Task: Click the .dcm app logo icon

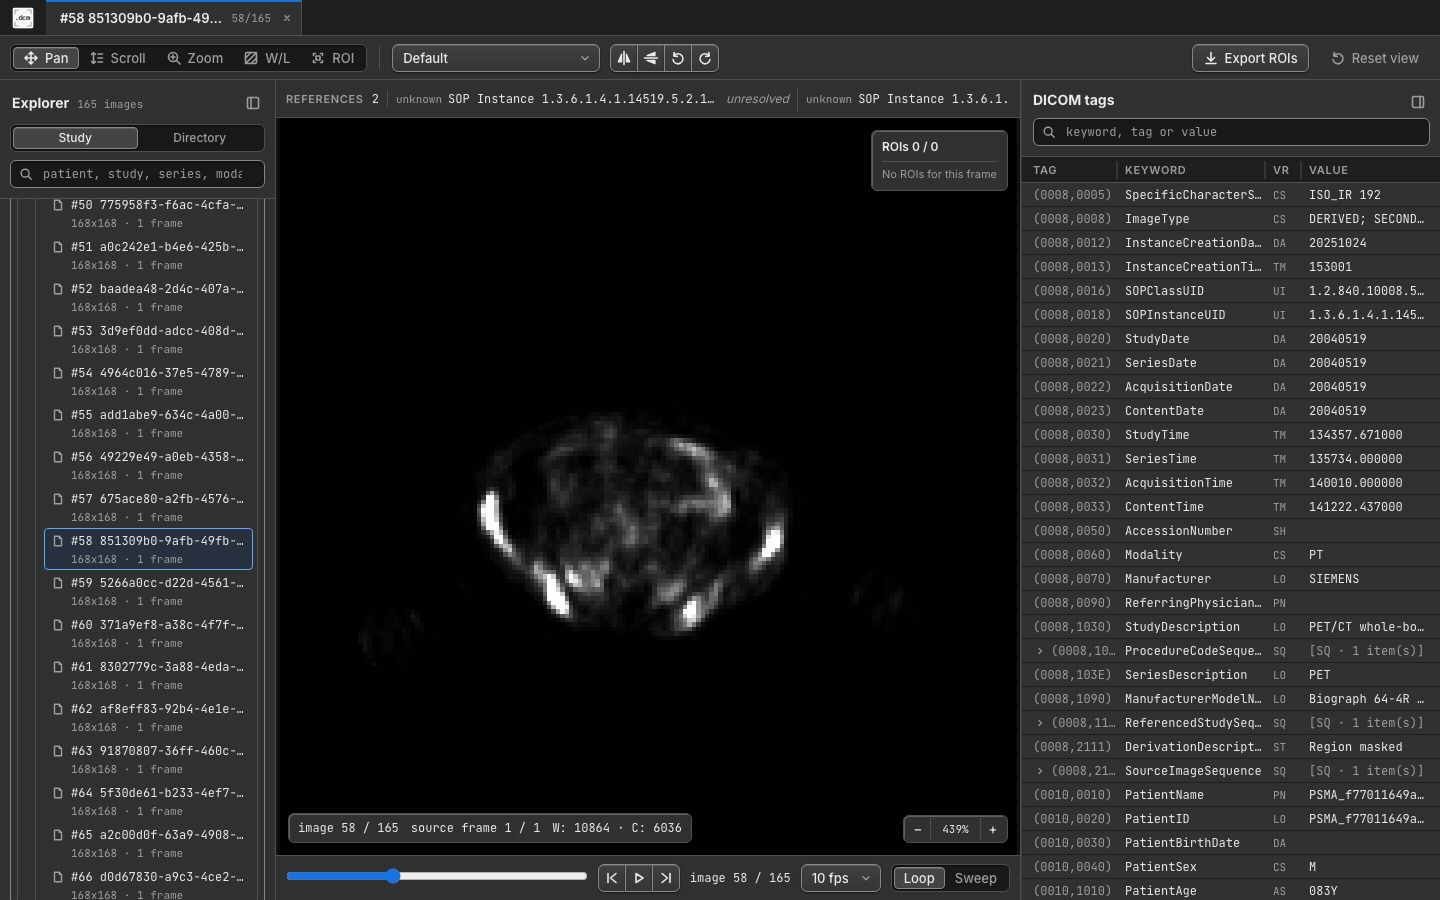Action: click(x=23, y=18)
